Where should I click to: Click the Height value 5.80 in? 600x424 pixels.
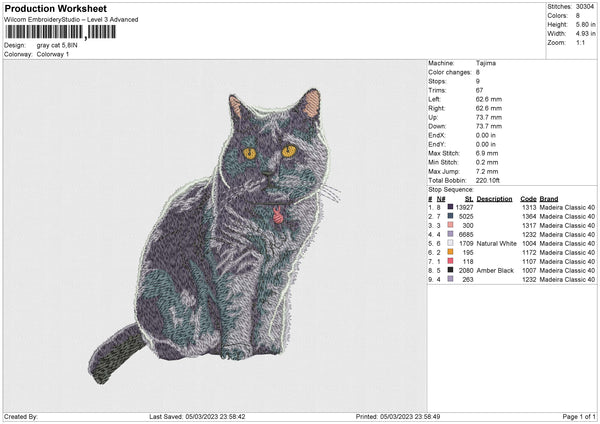point(585,24)
